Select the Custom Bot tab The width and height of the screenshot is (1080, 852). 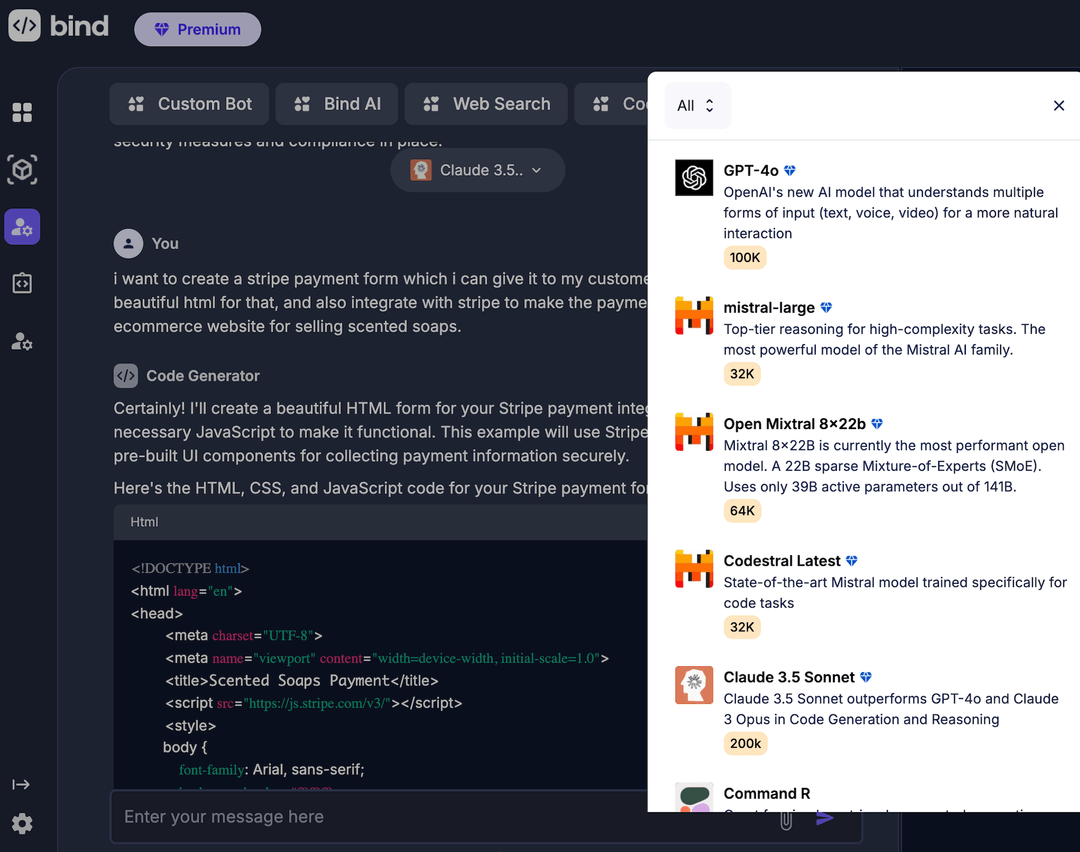[x=188, y=103]
